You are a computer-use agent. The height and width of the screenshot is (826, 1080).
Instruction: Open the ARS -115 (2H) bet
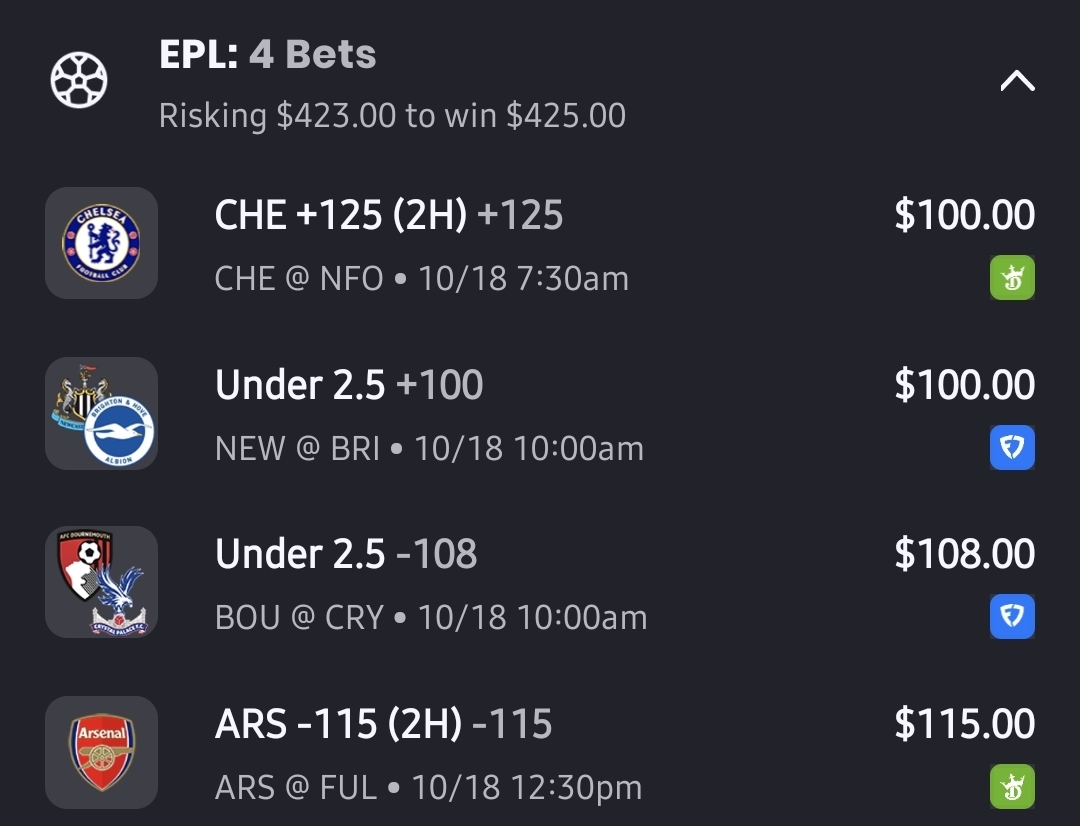(383, 725)
